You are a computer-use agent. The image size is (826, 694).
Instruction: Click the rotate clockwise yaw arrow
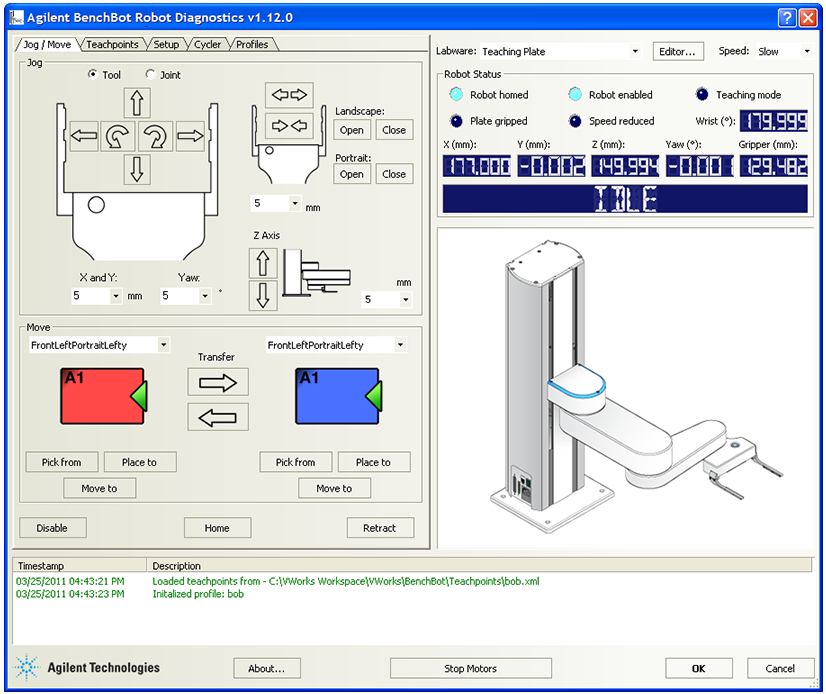[x=155, y=135]
